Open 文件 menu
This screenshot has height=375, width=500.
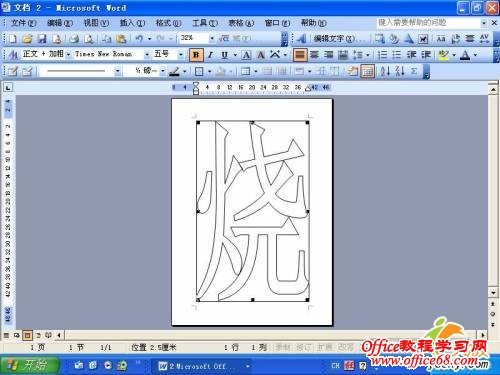(x=23, y=23)
